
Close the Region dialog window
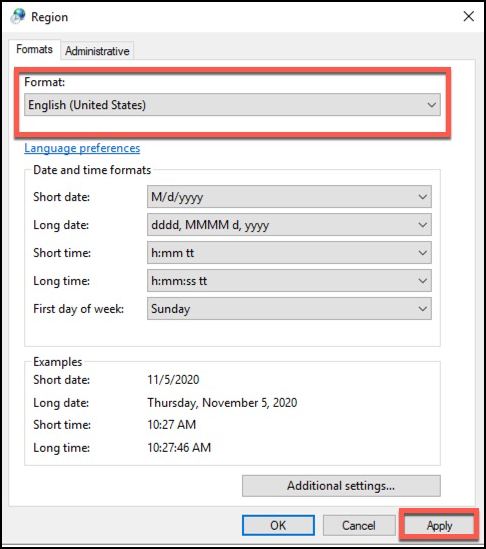[468, 16]
